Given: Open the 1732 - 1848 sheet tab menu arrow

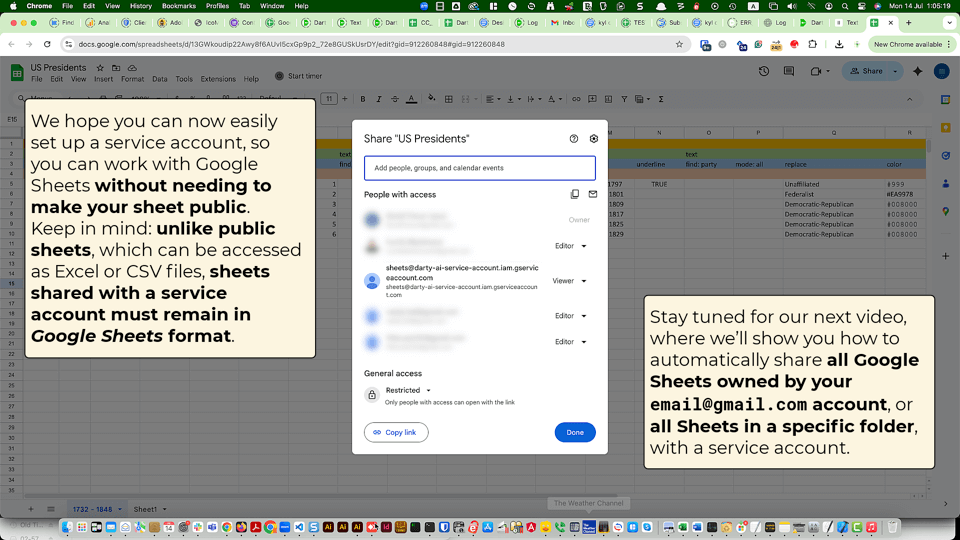Looking at the screenshot, I should point(120,509).
